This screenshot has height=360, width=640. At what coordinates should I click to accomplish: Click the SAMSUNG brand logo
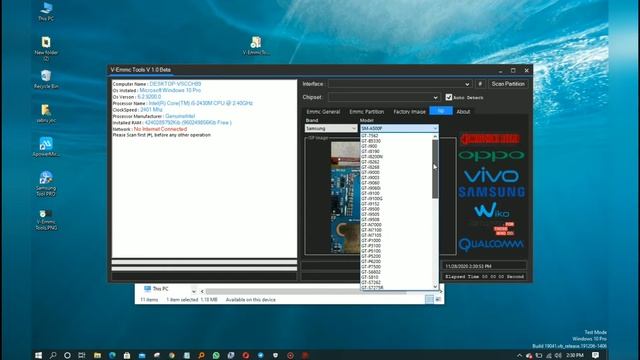coord(491,192)
